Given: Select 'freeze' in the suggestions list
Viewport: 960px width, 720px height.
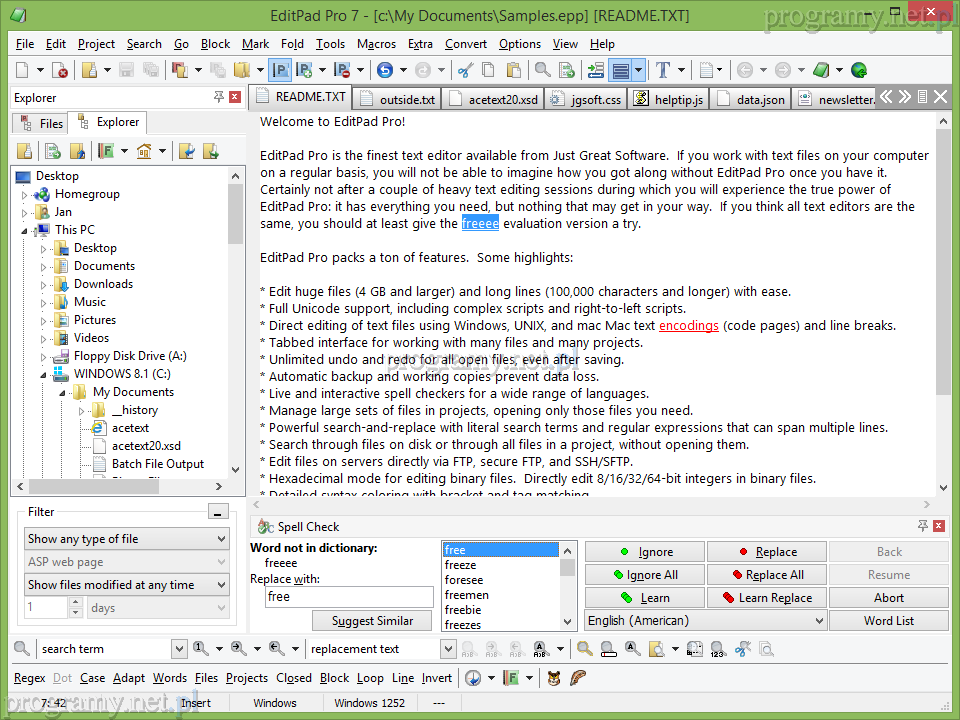Looking at the screenshot, I should point(461,565).
